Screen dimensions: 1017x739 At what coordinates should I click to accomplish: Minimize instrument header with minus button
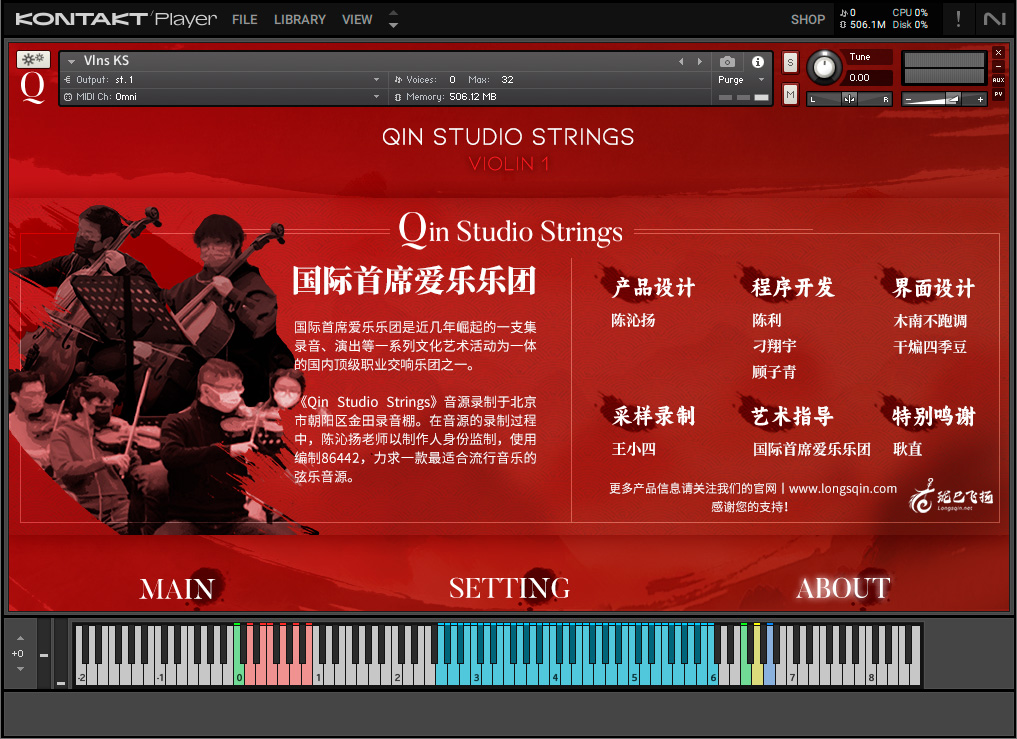[x=998, y=66]
